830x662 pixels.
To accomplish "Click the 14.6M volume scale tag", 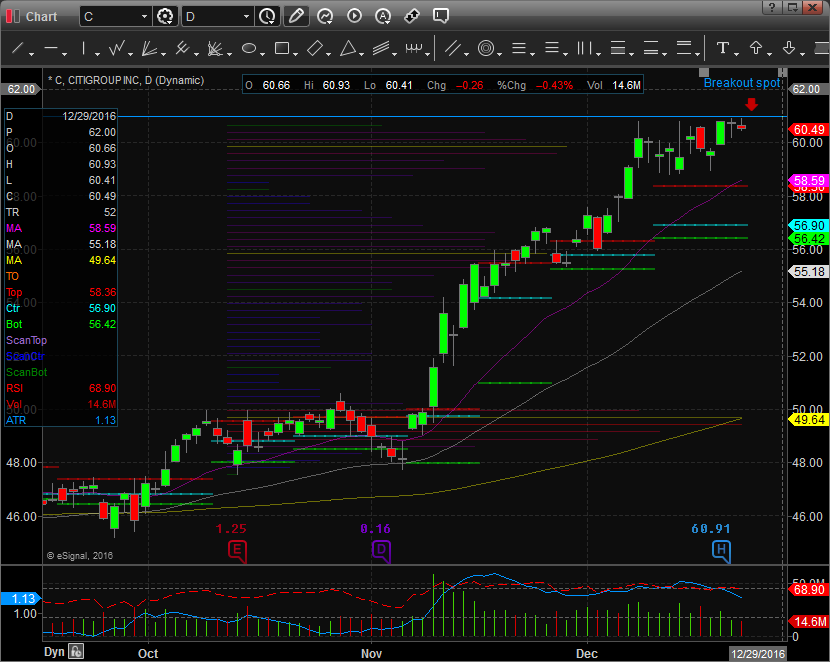I will click(x=808, y=622).
